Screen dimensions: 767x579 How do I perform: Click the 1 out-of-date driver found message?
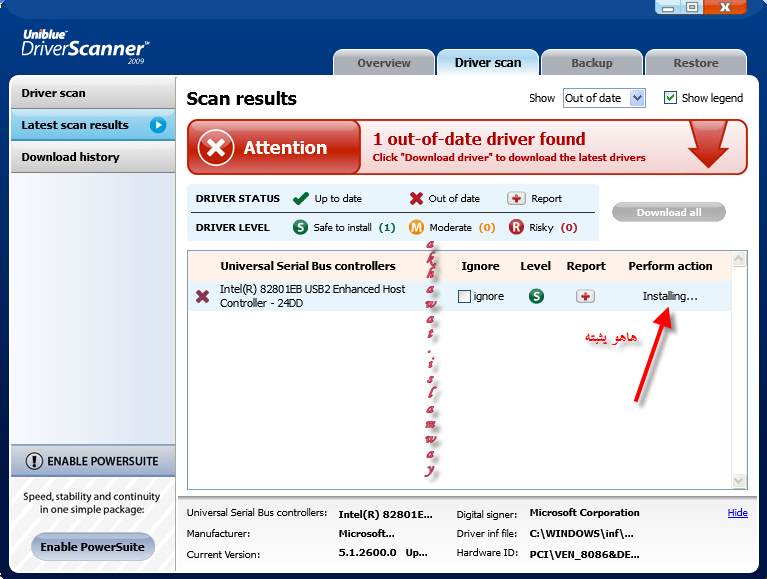[479, 139]
